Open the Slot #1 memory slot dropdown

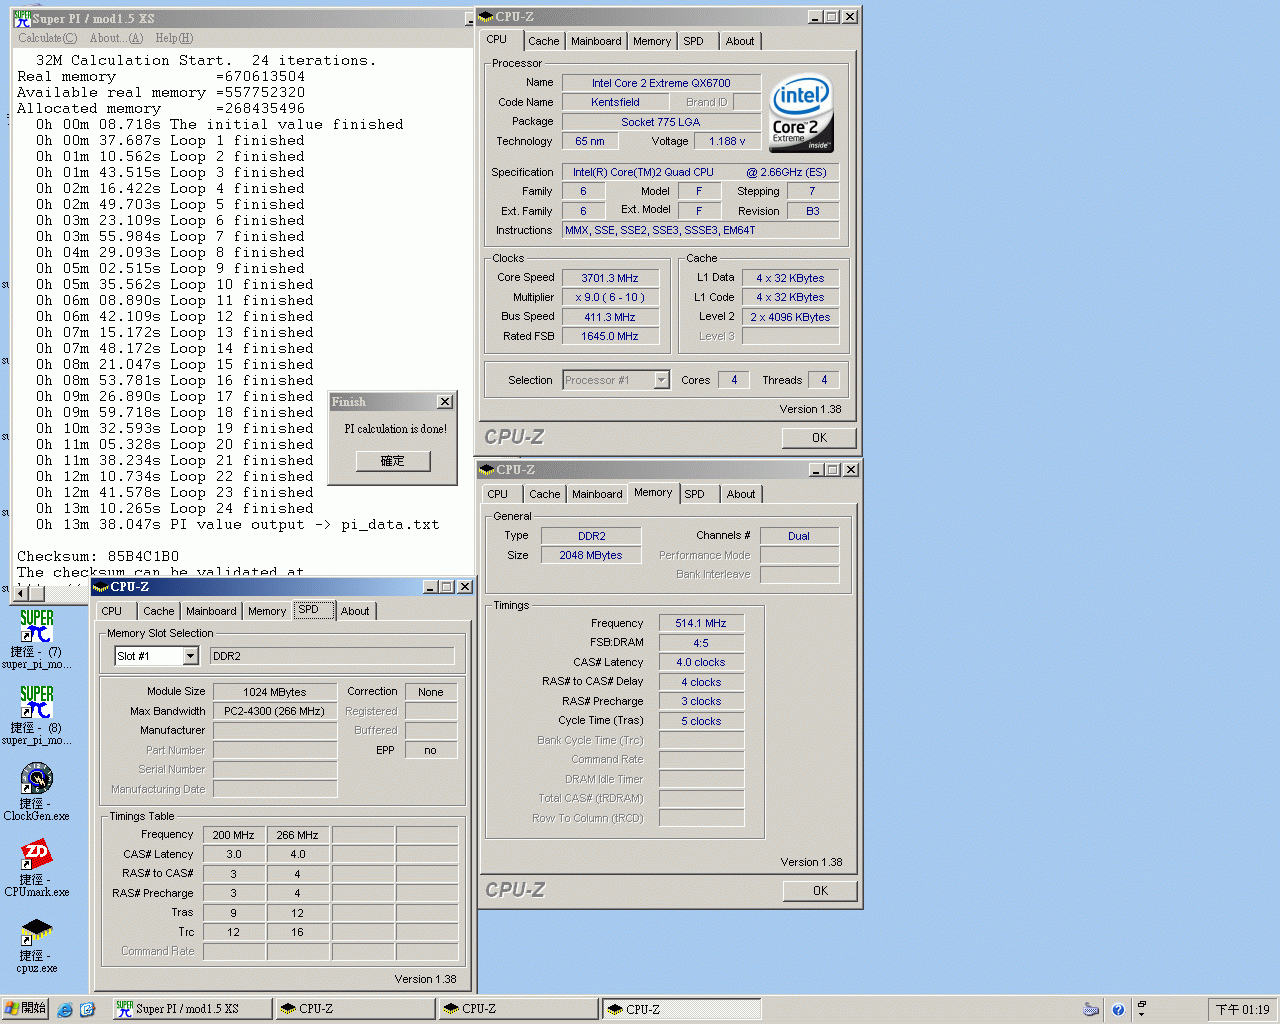pyautogui.click(x=190, y=656)
